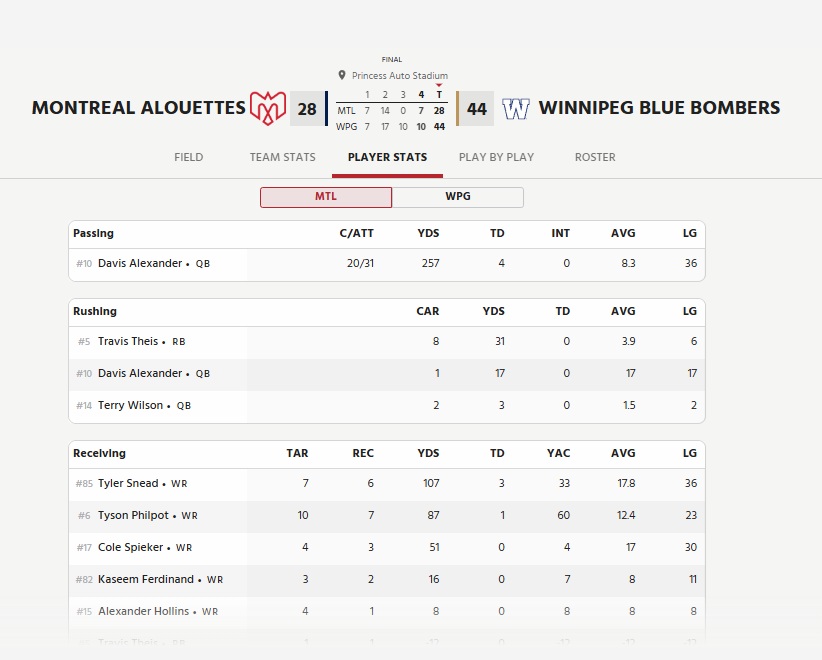Open Tyson Philpot player row
The width and height of the screenshot is (822, 660).
tap(387, 516)
